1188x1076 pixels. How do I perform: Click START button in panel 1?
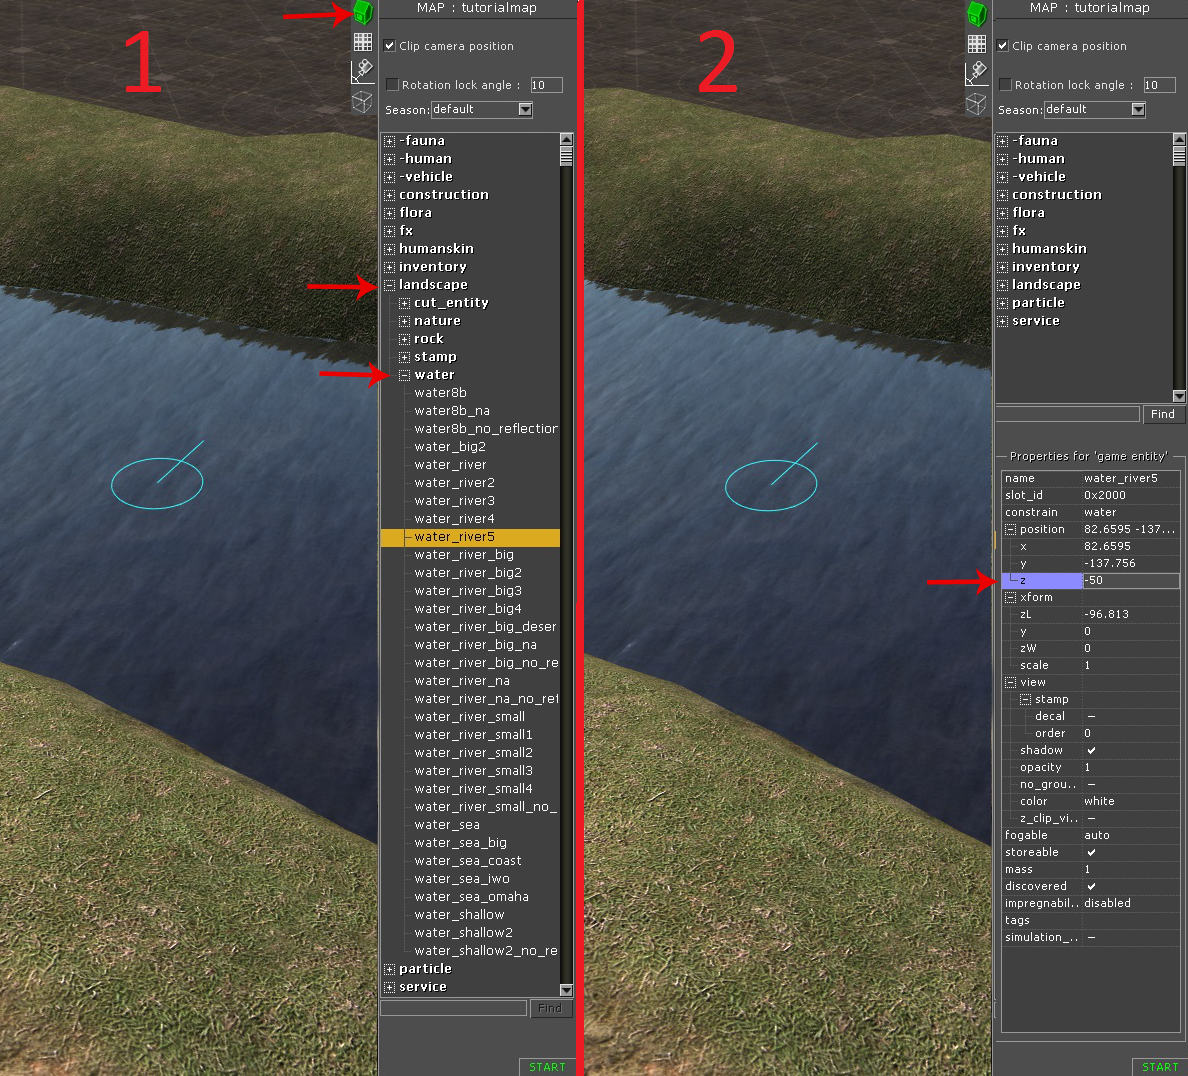coord(547,1067)
